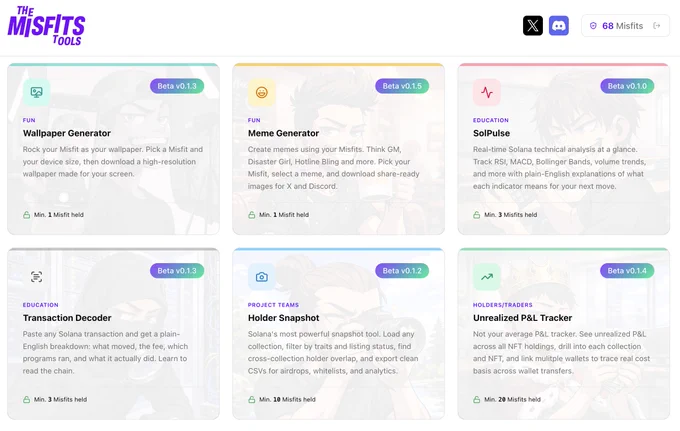680x431 pixels.
Task: Click the Beta v0.1.4 badge on P&L Tracker
Action: (x=627, y=271)
